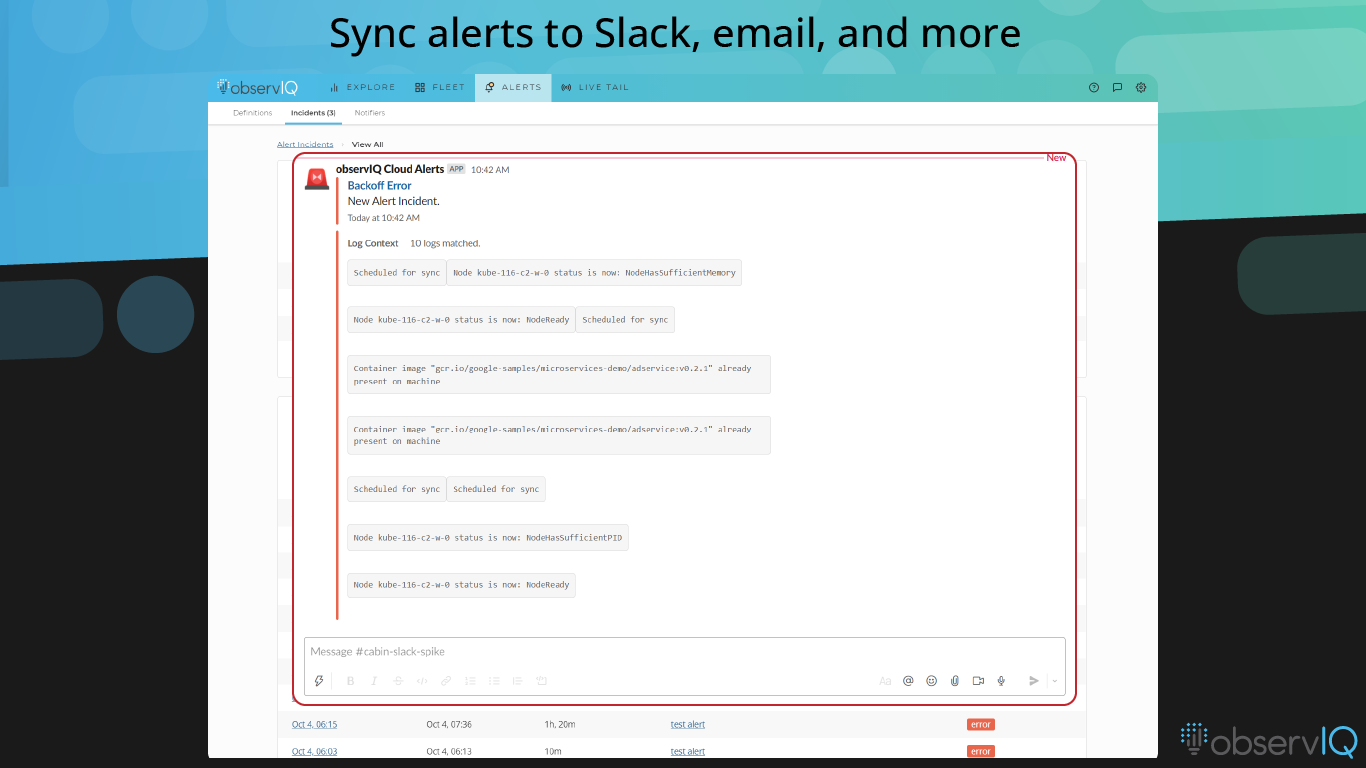Image resolution: width=1366 pixels, height=768 pixels.
Task: Click the '10 logs matched.' text
Action: coord(445,243)
